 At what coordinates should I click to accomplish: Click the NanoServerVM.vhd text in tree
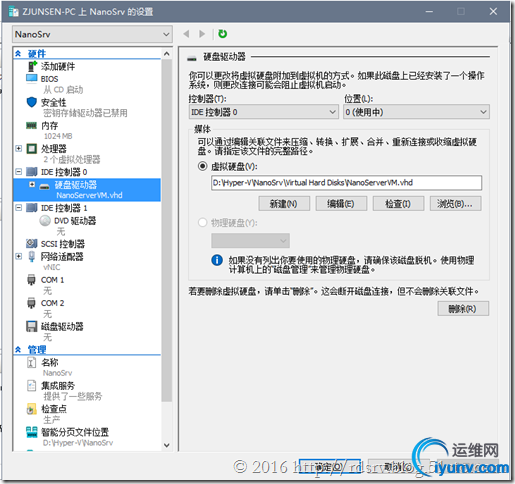click(x=89, y=195)
